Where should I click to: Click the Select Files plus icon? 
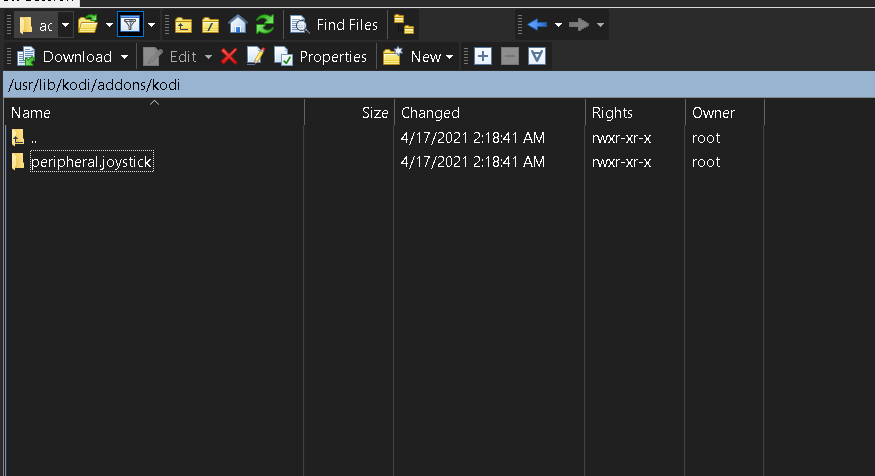click(483, 57)
